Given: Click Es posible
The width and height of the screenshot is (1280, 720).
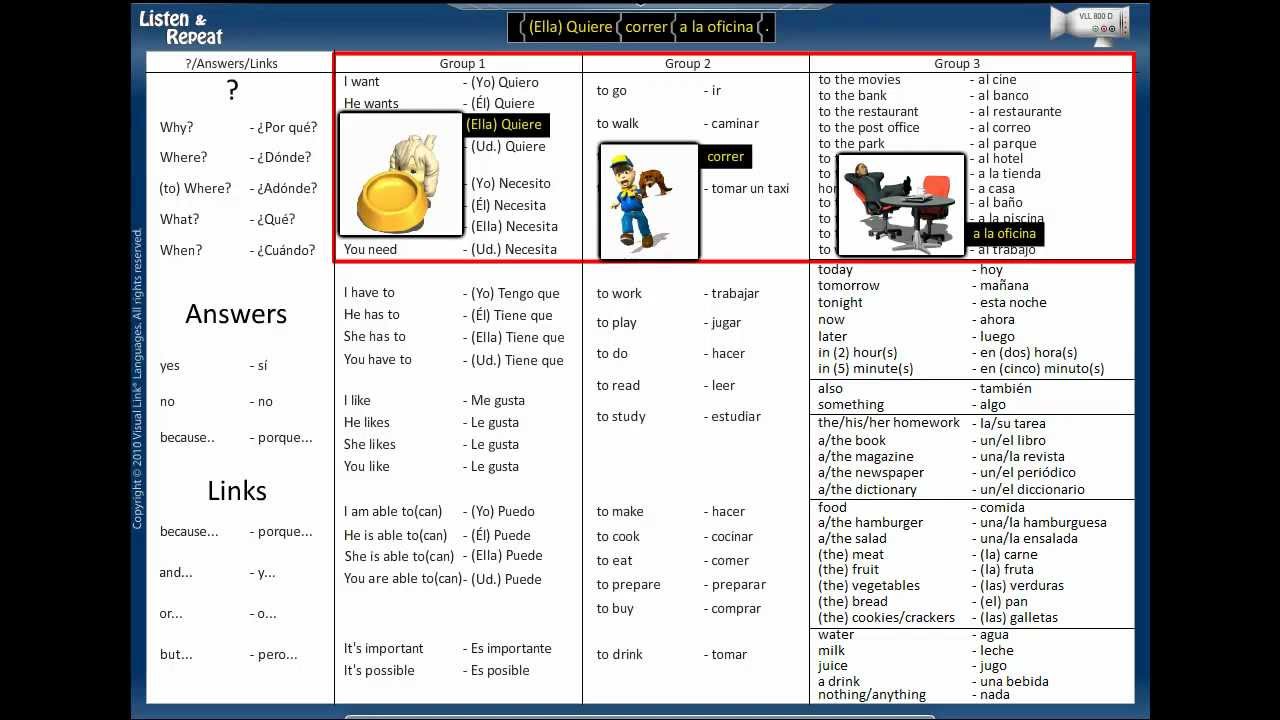Looking at the screenshot, I should coord(500,671).
